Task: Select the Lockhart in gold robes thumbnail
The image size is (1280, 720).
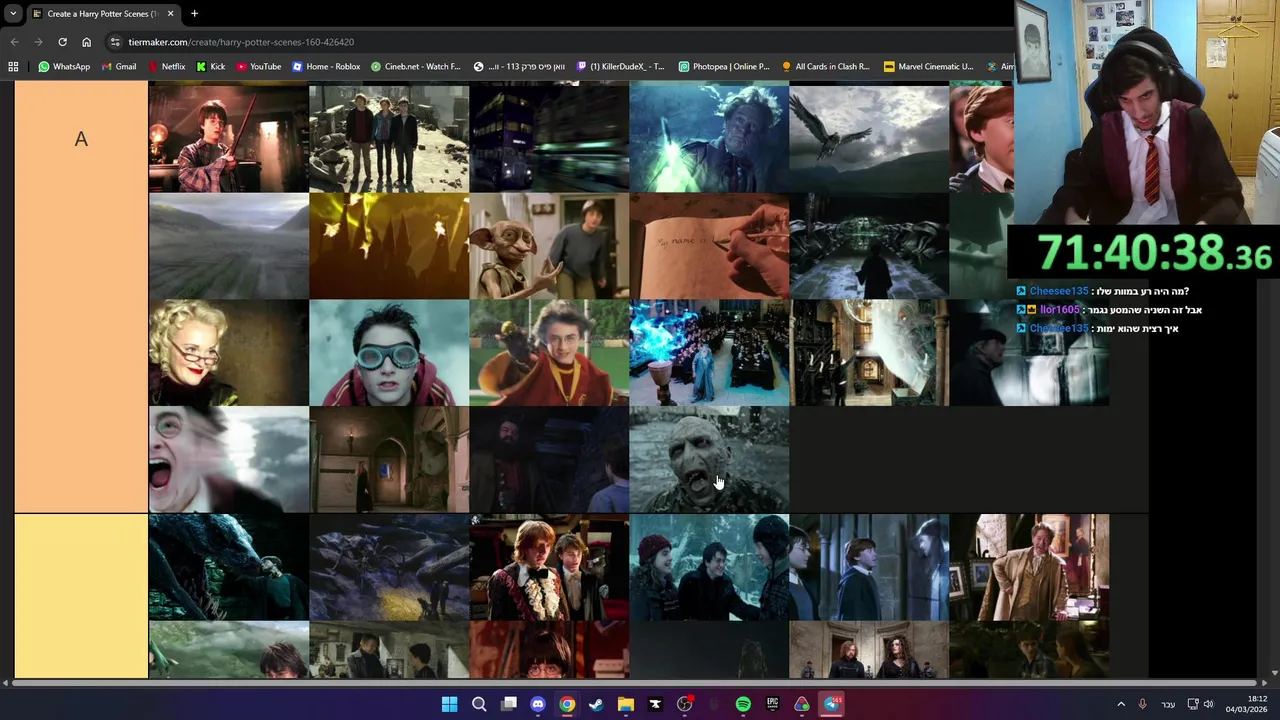Action: (1029, 568)
